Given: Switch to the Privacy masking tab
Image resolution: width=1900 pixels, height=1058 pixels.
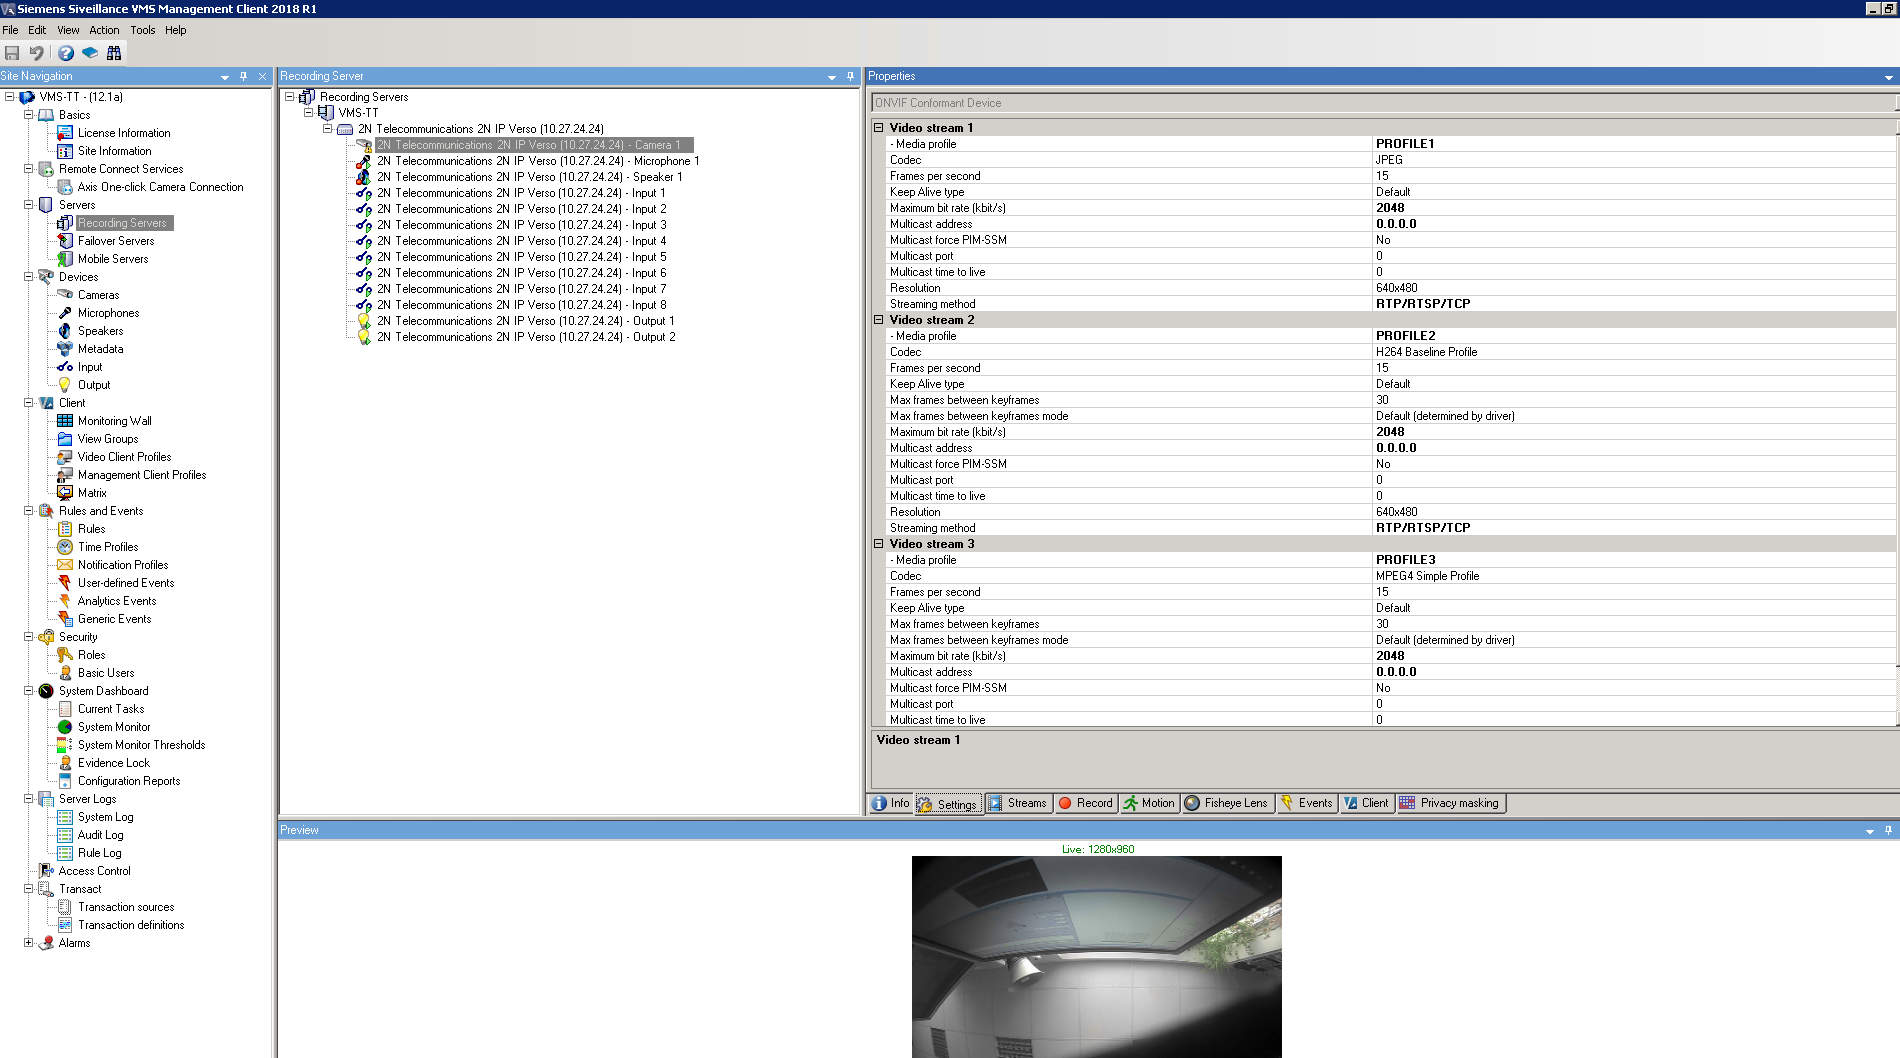Looking at the screenshot, I should tap(1450, 803).
